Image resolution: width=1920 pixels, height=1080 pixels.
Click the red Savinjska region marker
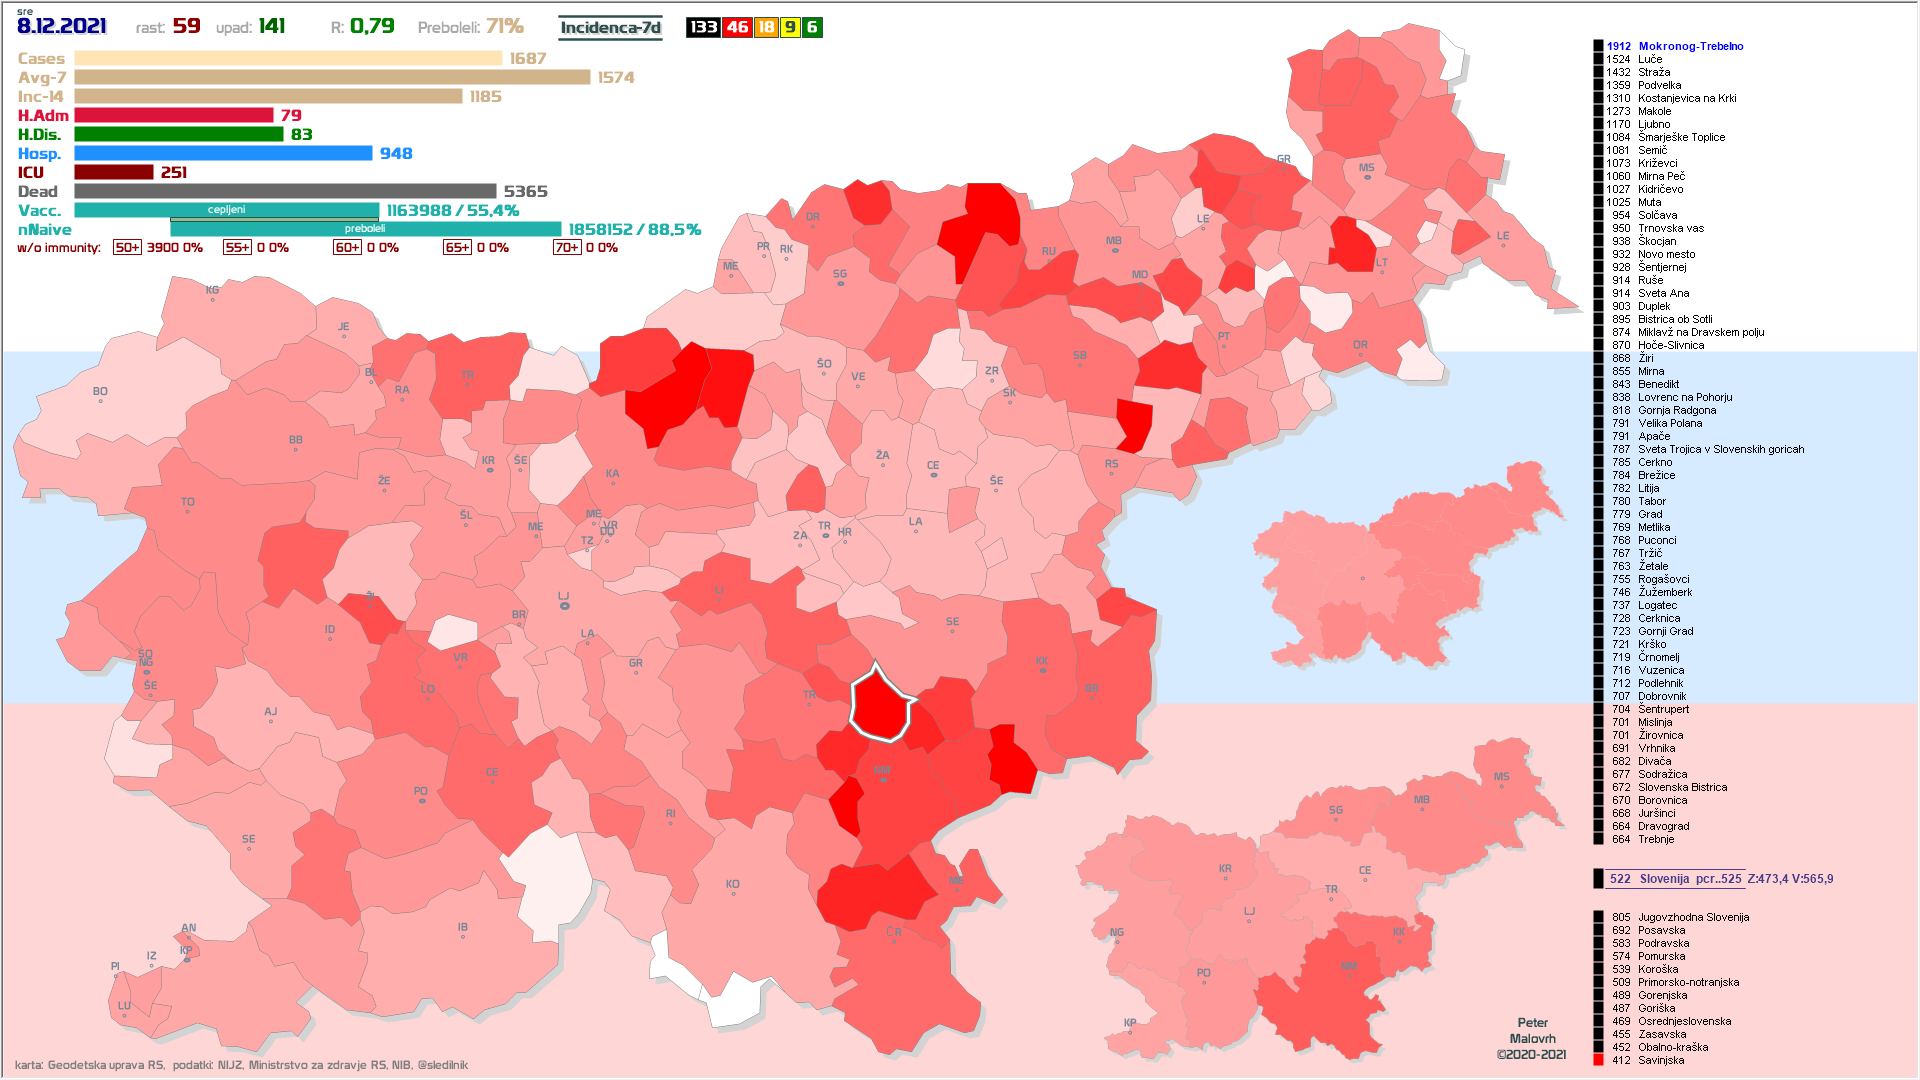[1598, 1060]
